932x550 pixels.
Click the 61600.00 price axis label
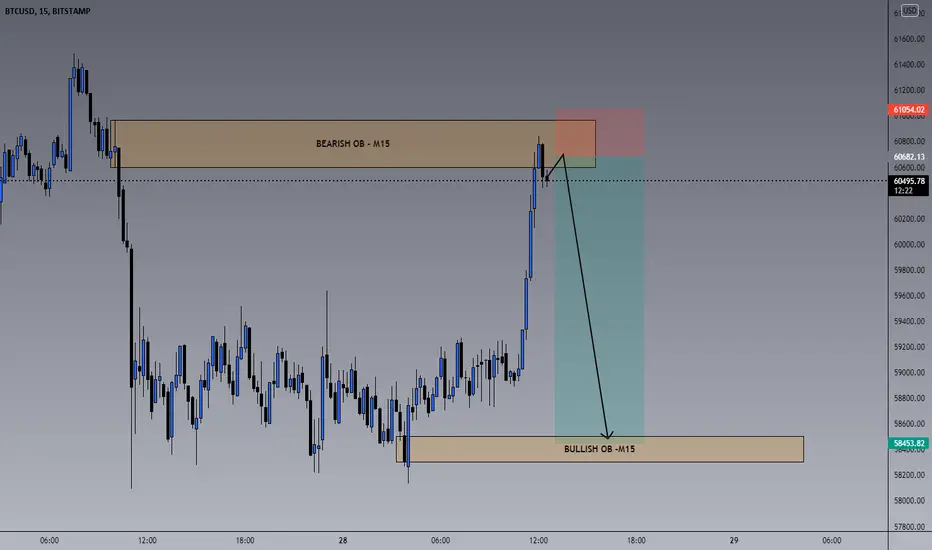pos(909,39)
